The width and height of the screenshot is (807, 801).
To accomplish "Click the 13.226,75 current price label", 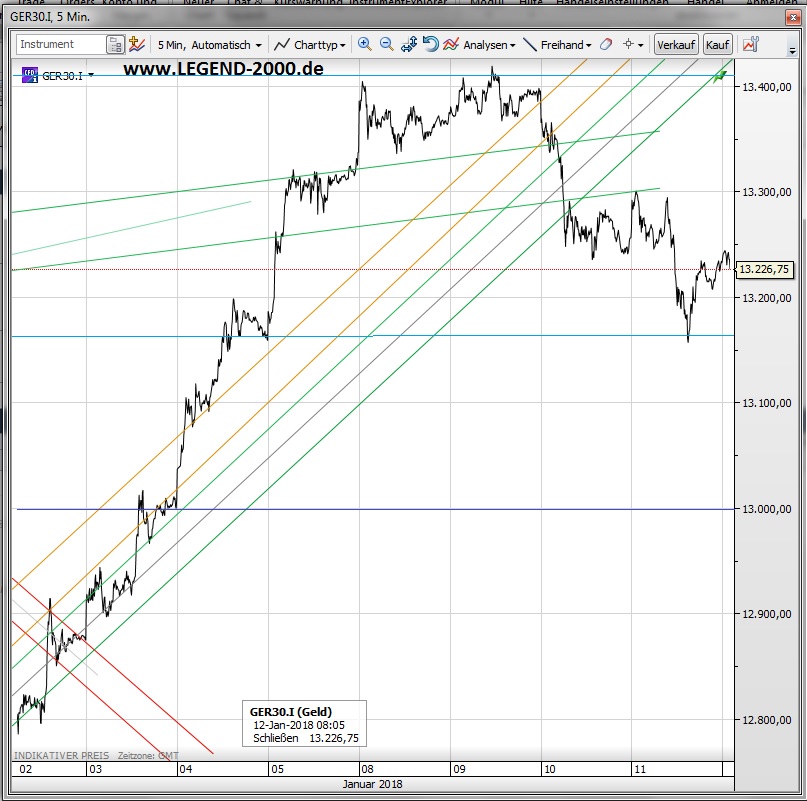I will 765,269.
